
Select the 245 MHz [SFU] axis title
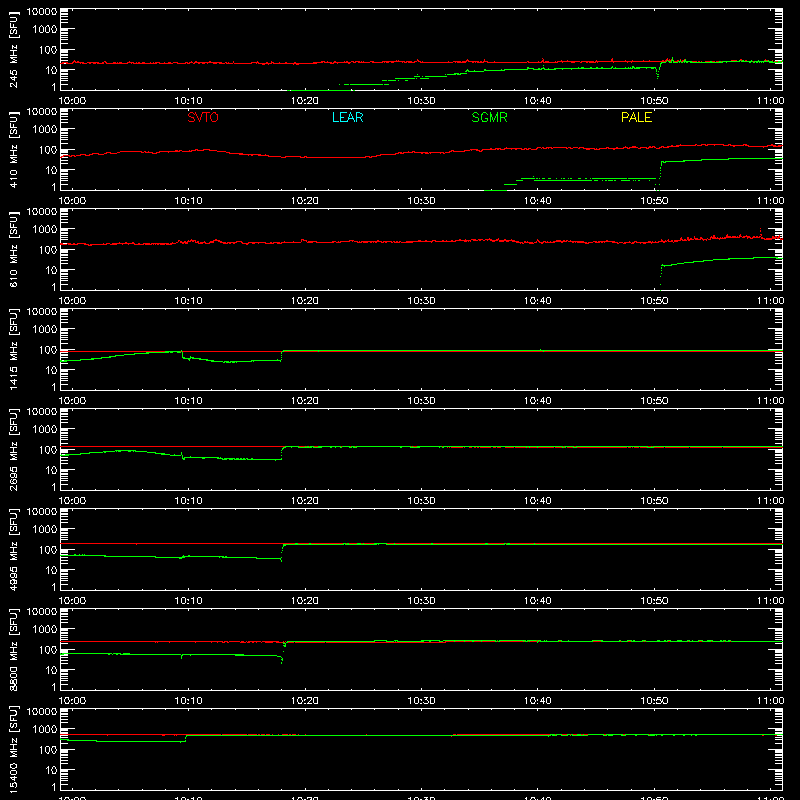tap(13, 49)
